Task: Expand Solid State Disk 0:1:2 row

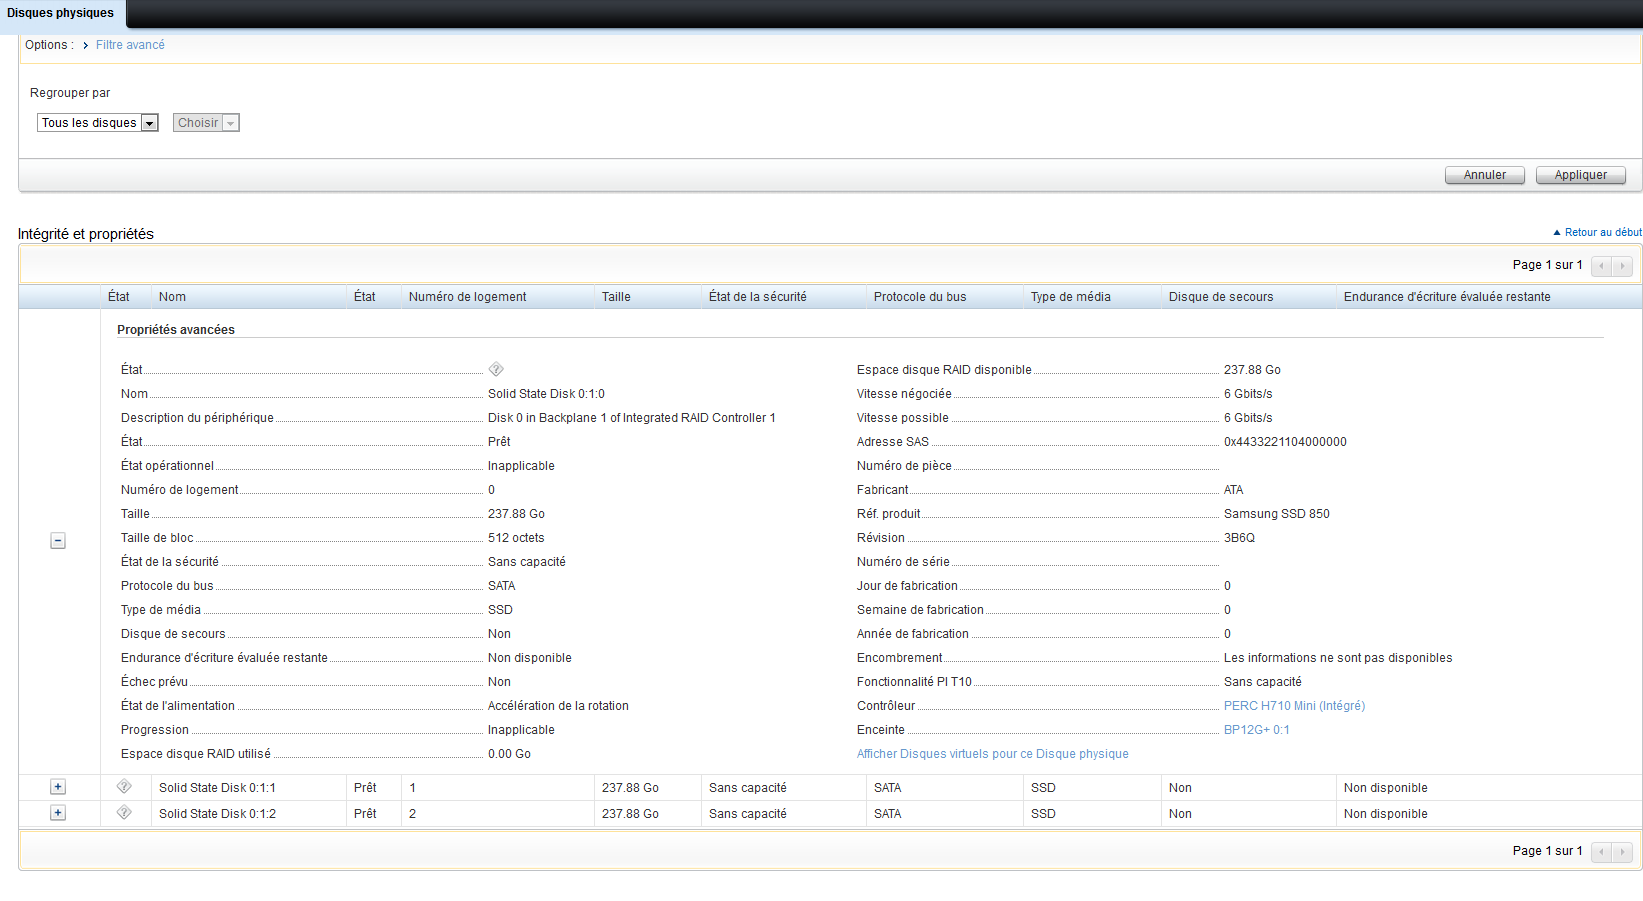Action: [x=58, y=814]
